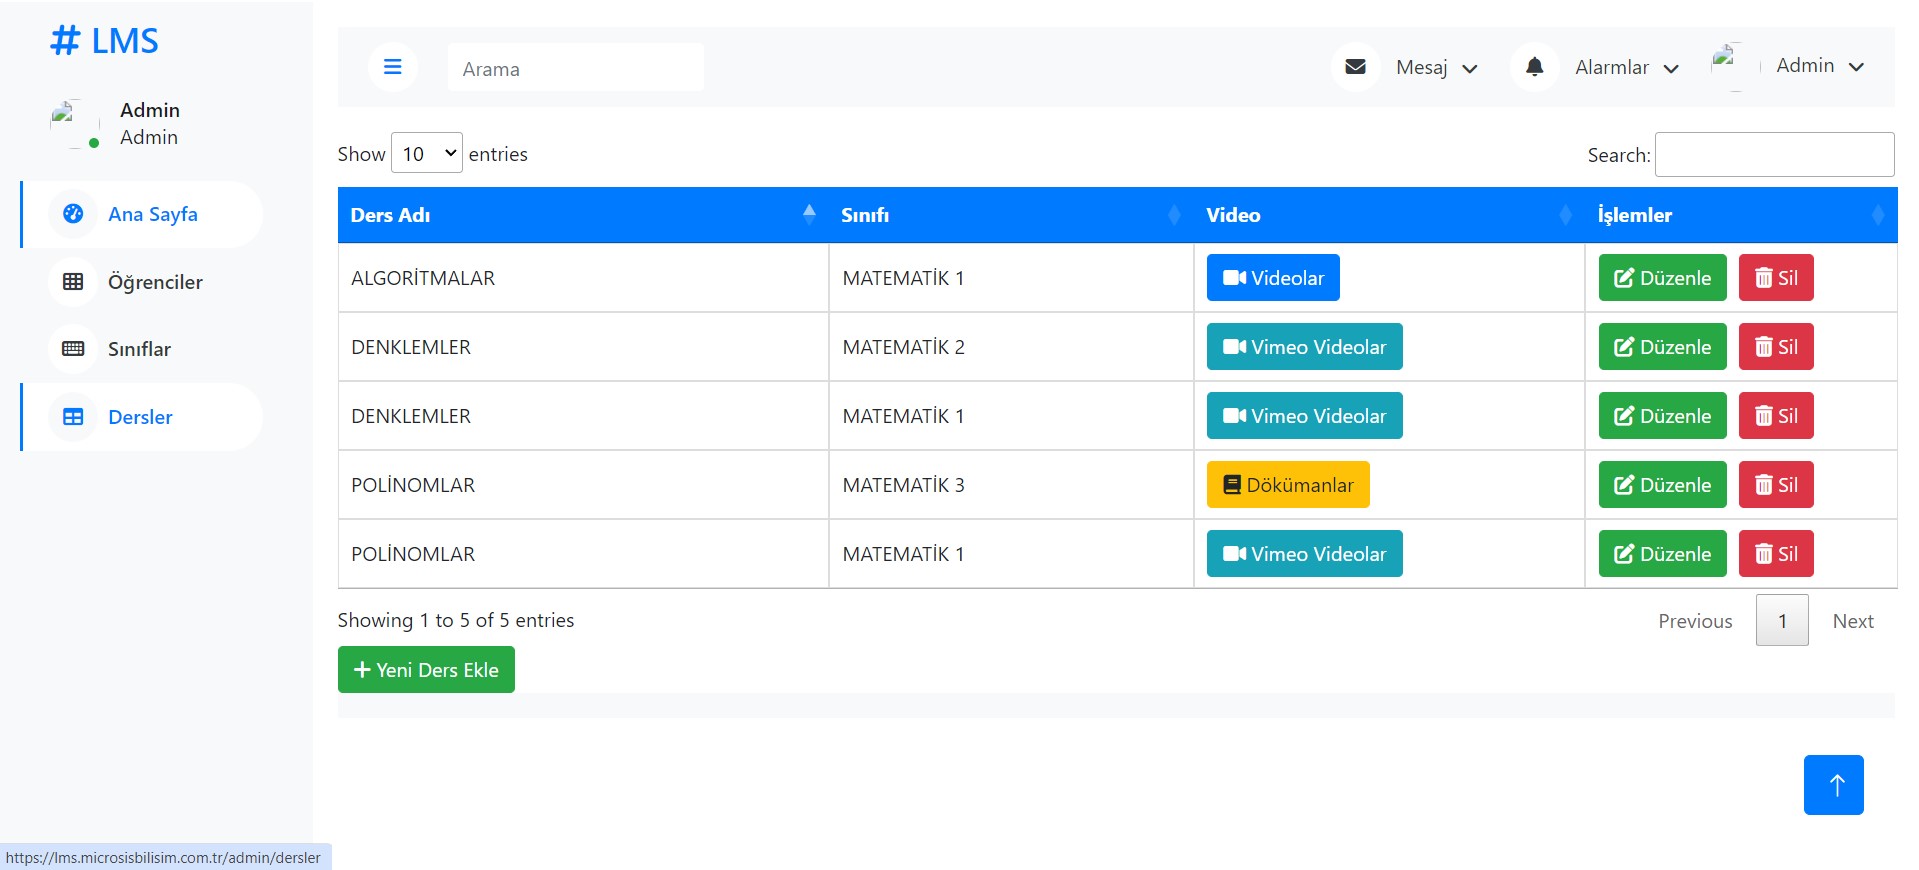Delete the ALGORİTMALAR row with Sil
Image resolution: width=1919 pixels, height=870 pixels.
tap(1775, 278)
